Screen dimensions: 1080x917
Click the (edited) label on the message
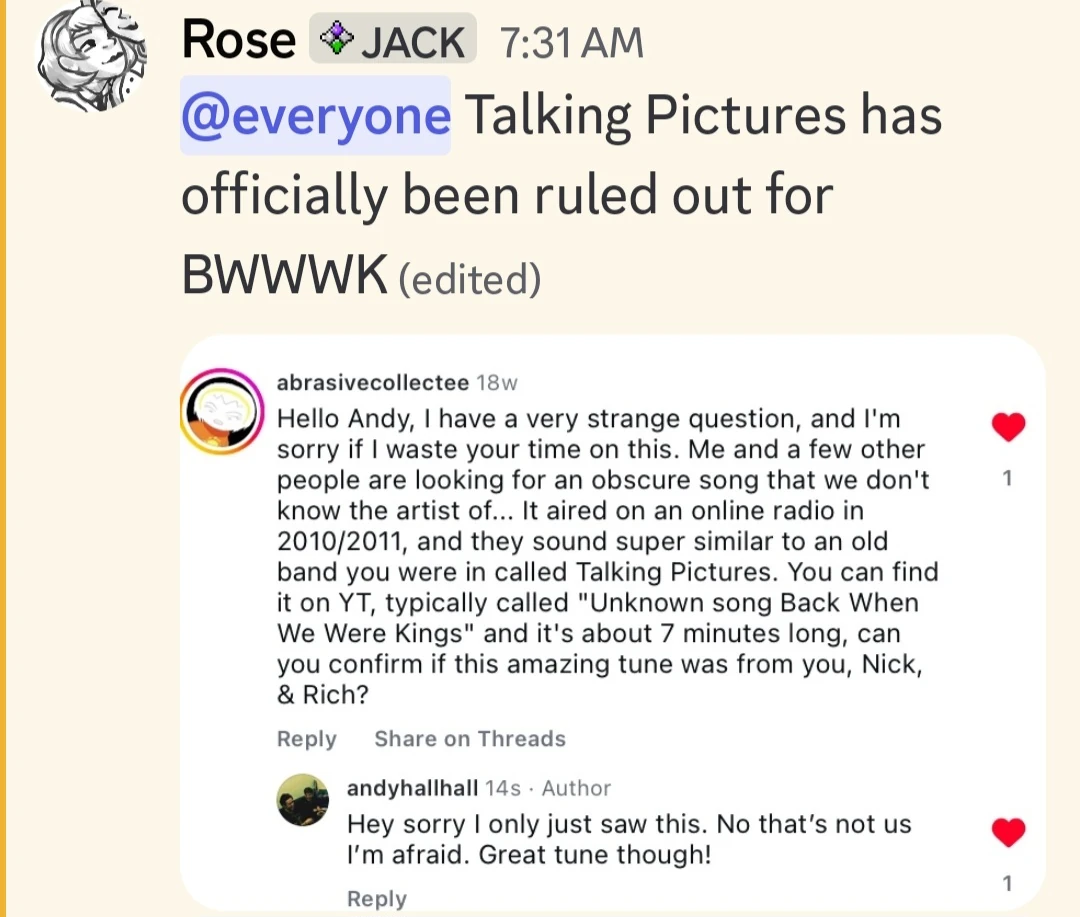coord(469,280)
